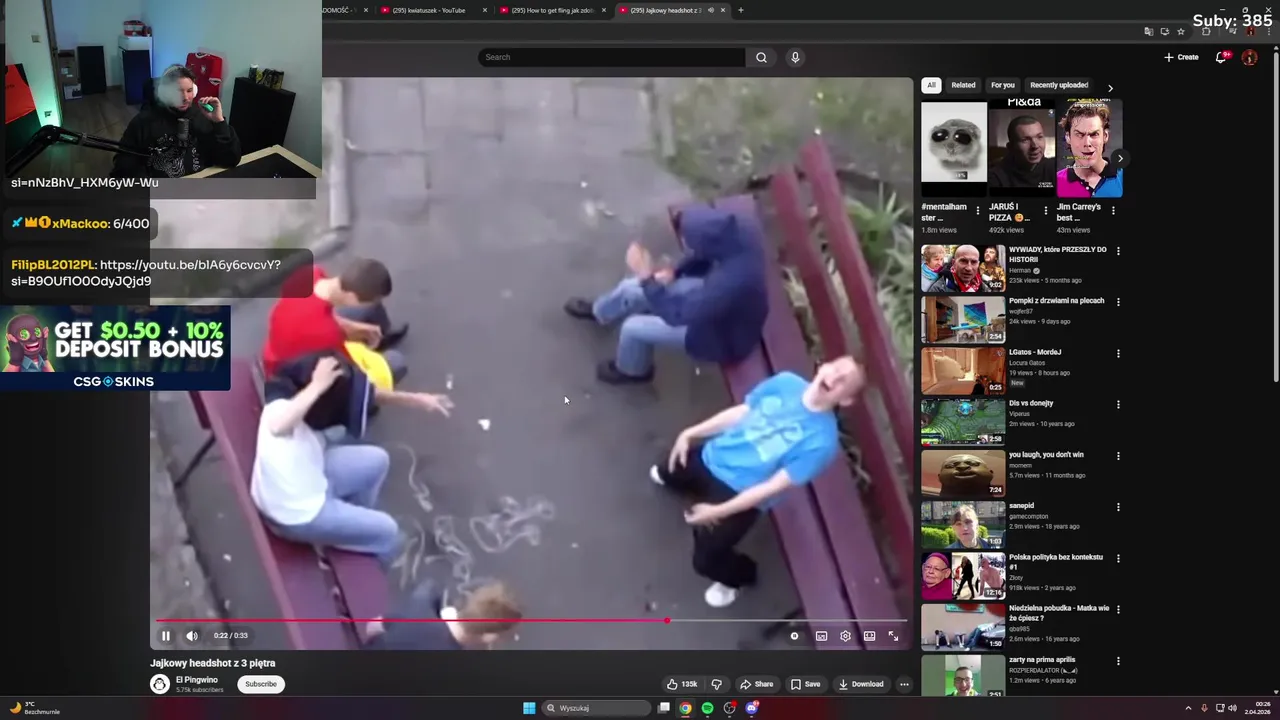Select the Recently uploaded filter chip
This screenshot has width=1280, height=720.
(x=1059, y=85)
